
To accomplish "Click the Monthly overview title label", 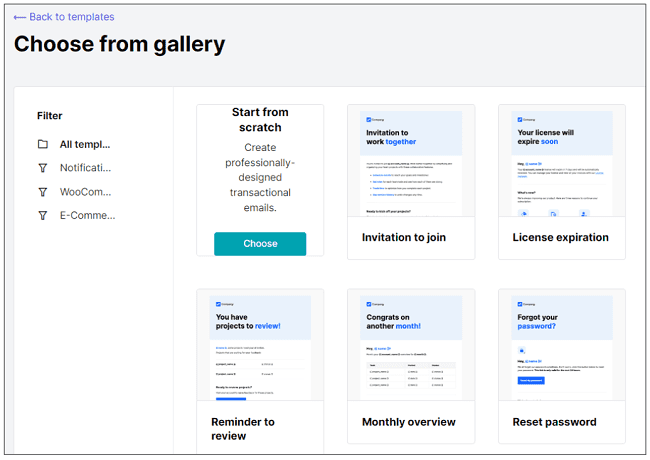I will click(x=408, y=422).
